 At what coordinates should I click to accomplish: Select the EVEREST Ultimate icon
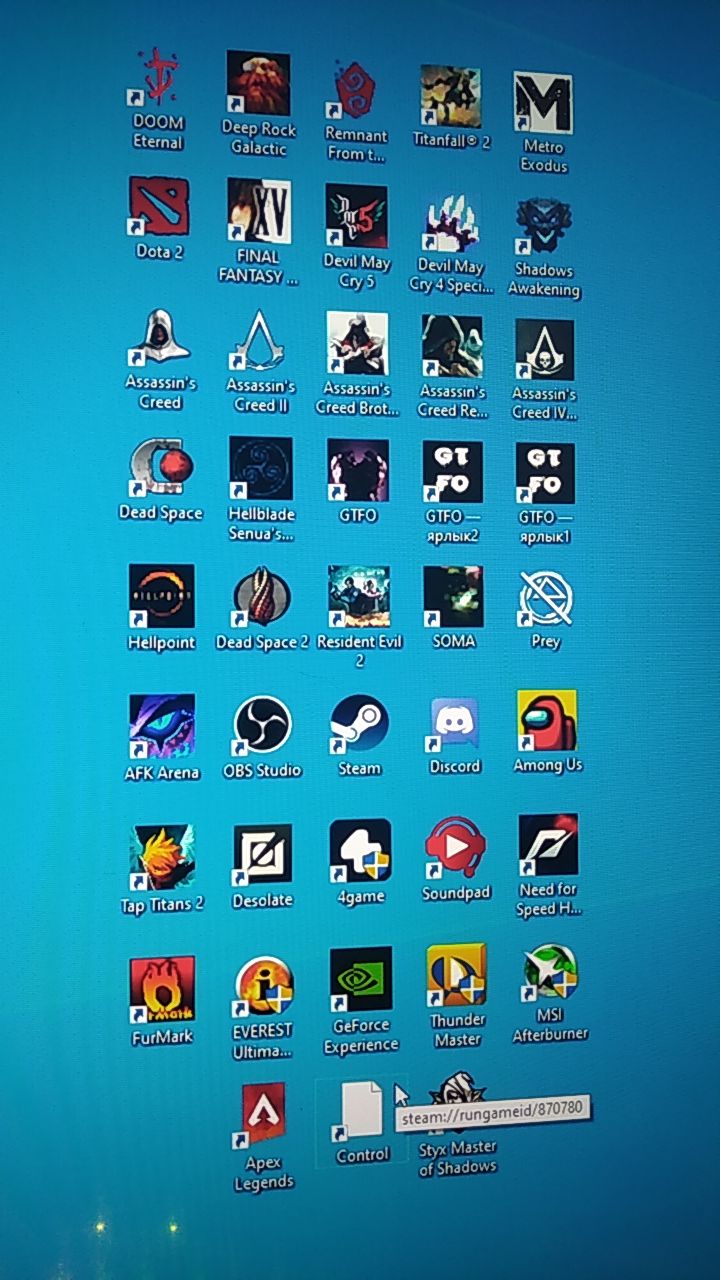pos(264,985)
